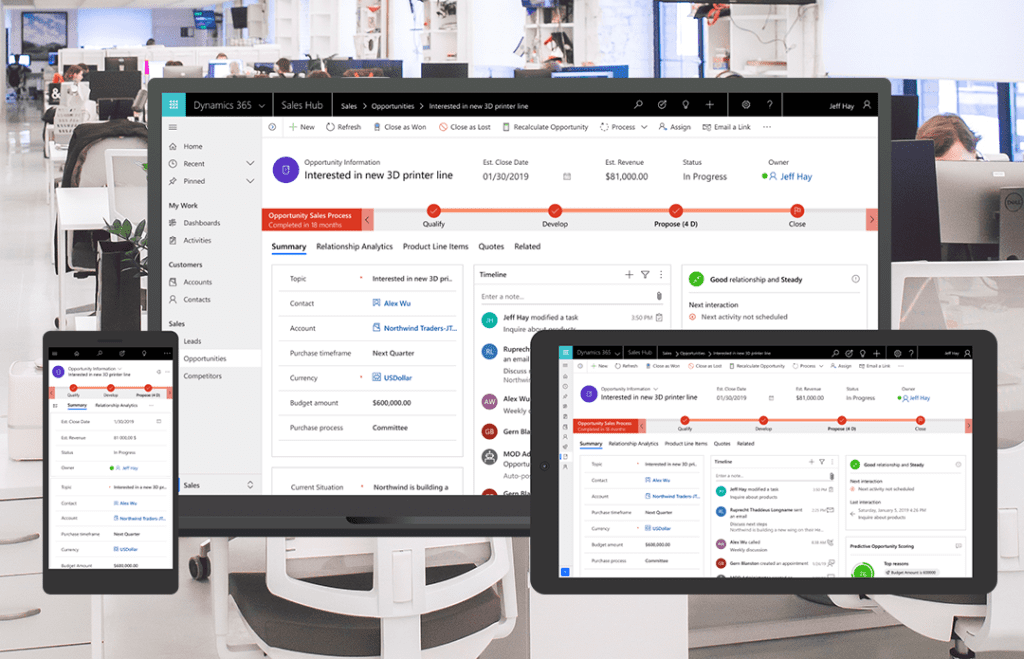Click the assistant lightbulb icon
This screenshot has height=659, width=1024.
point(686,104)
